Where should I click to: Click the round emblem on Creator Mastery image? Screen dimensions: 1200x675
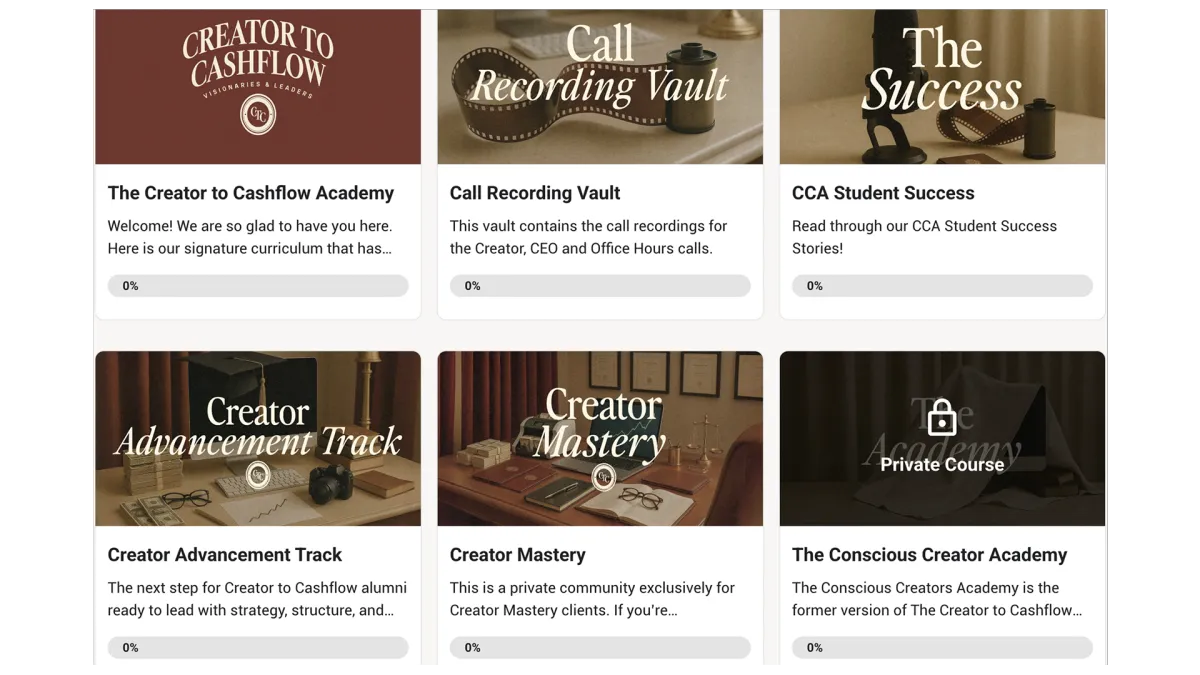604,477
